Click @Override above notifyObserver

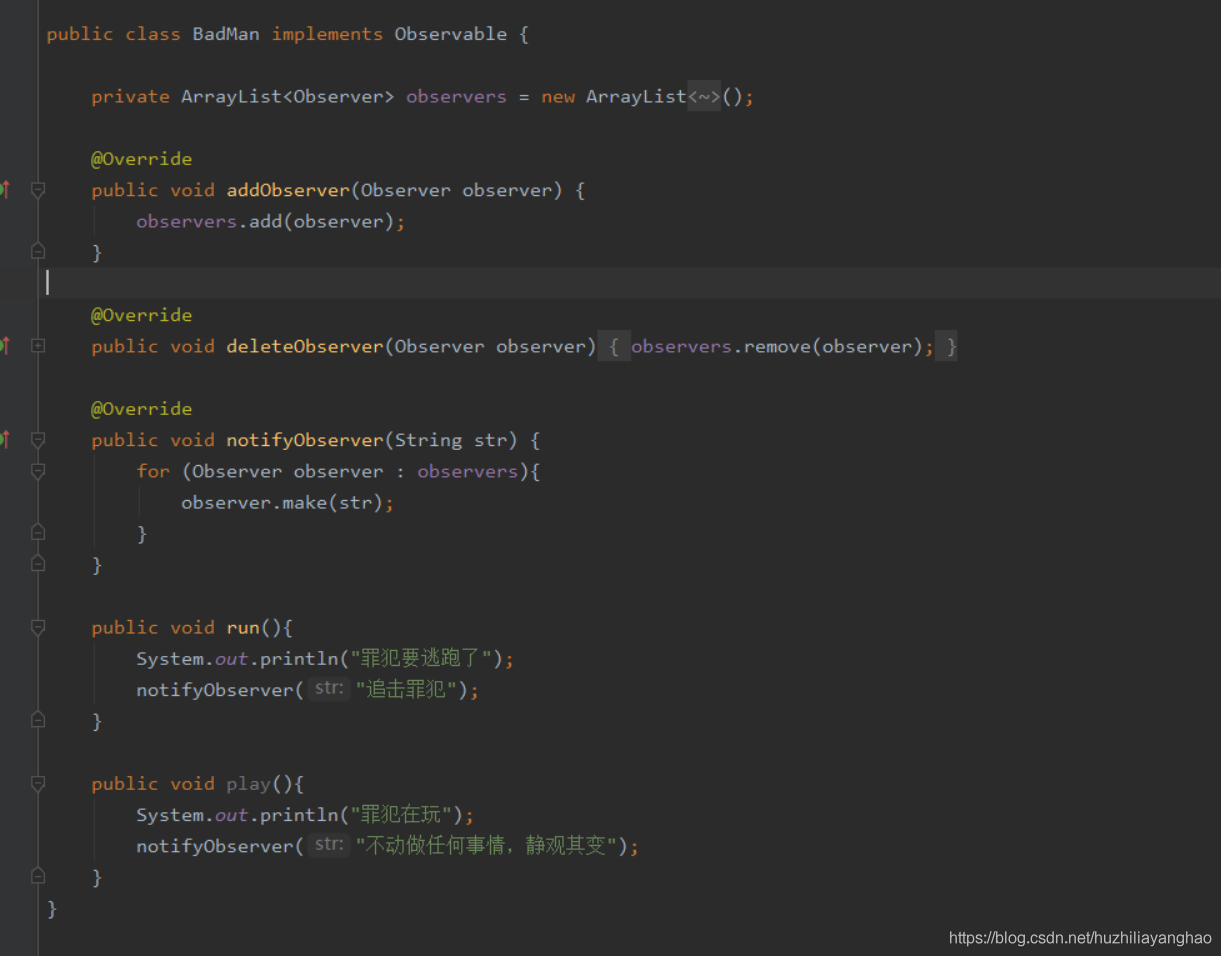coord(141,409)
